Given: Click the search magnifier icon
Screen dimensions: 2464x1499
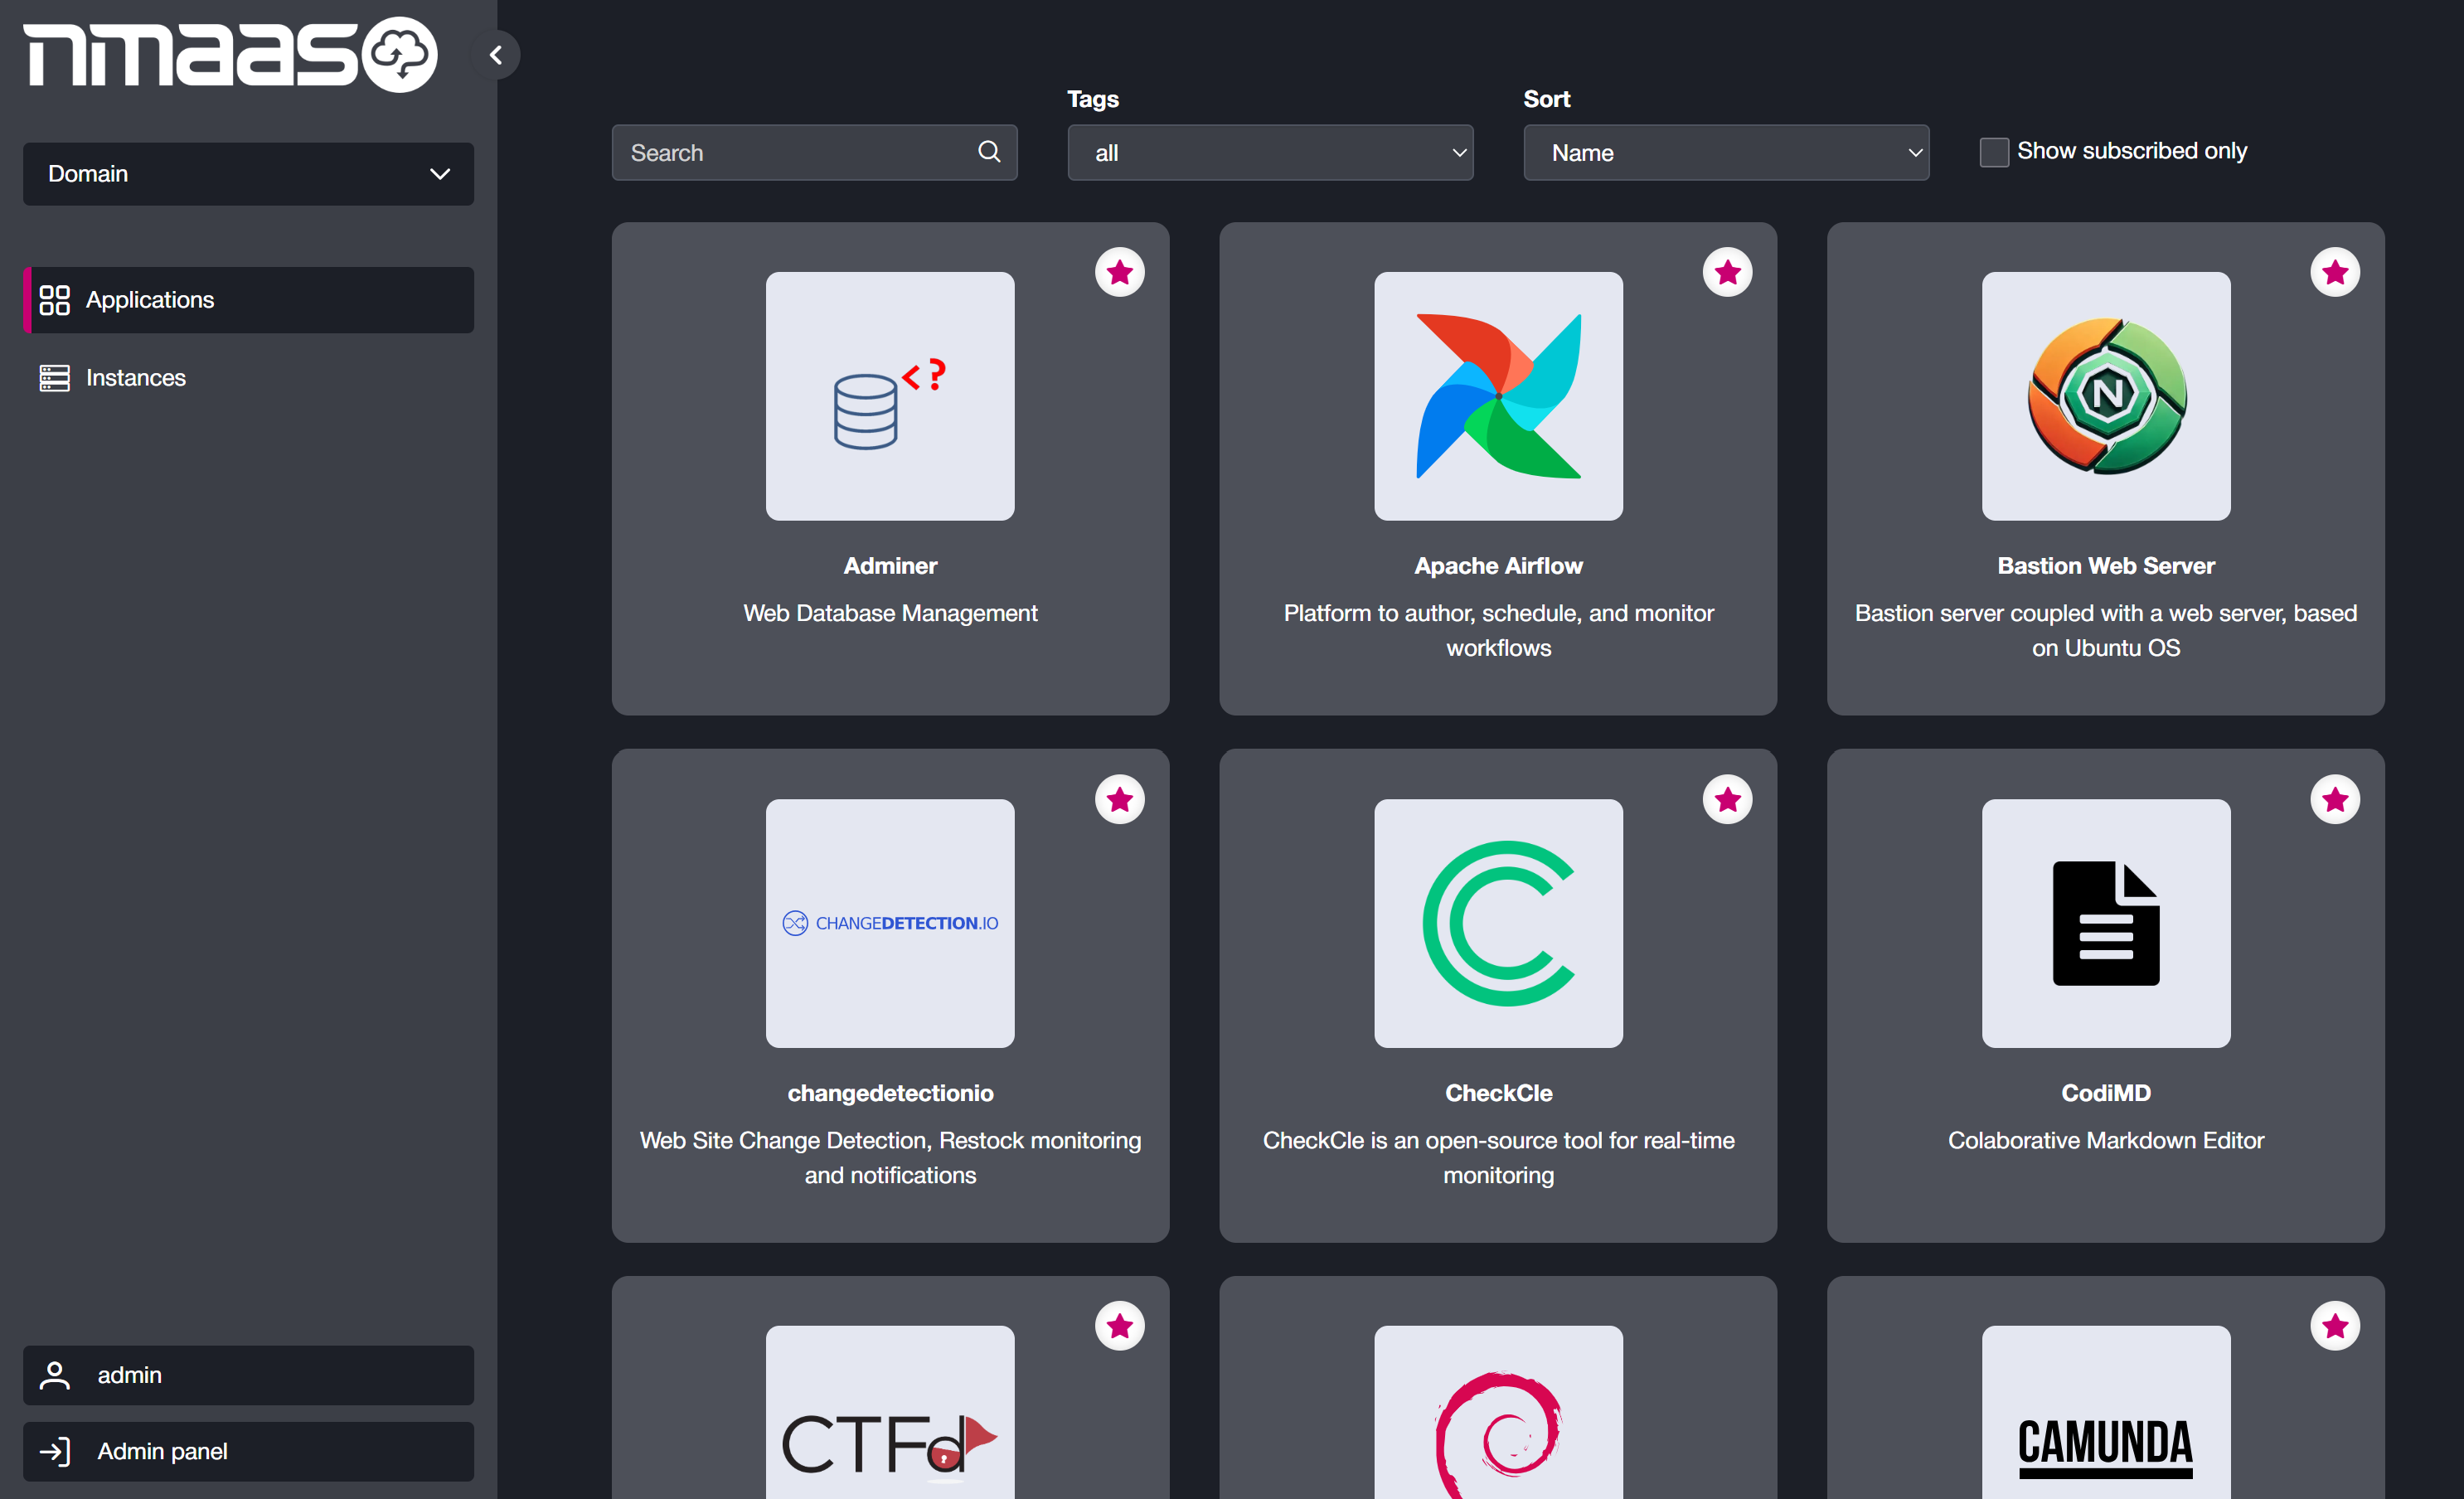Looking at the screenshot, I should click(988, 152).
